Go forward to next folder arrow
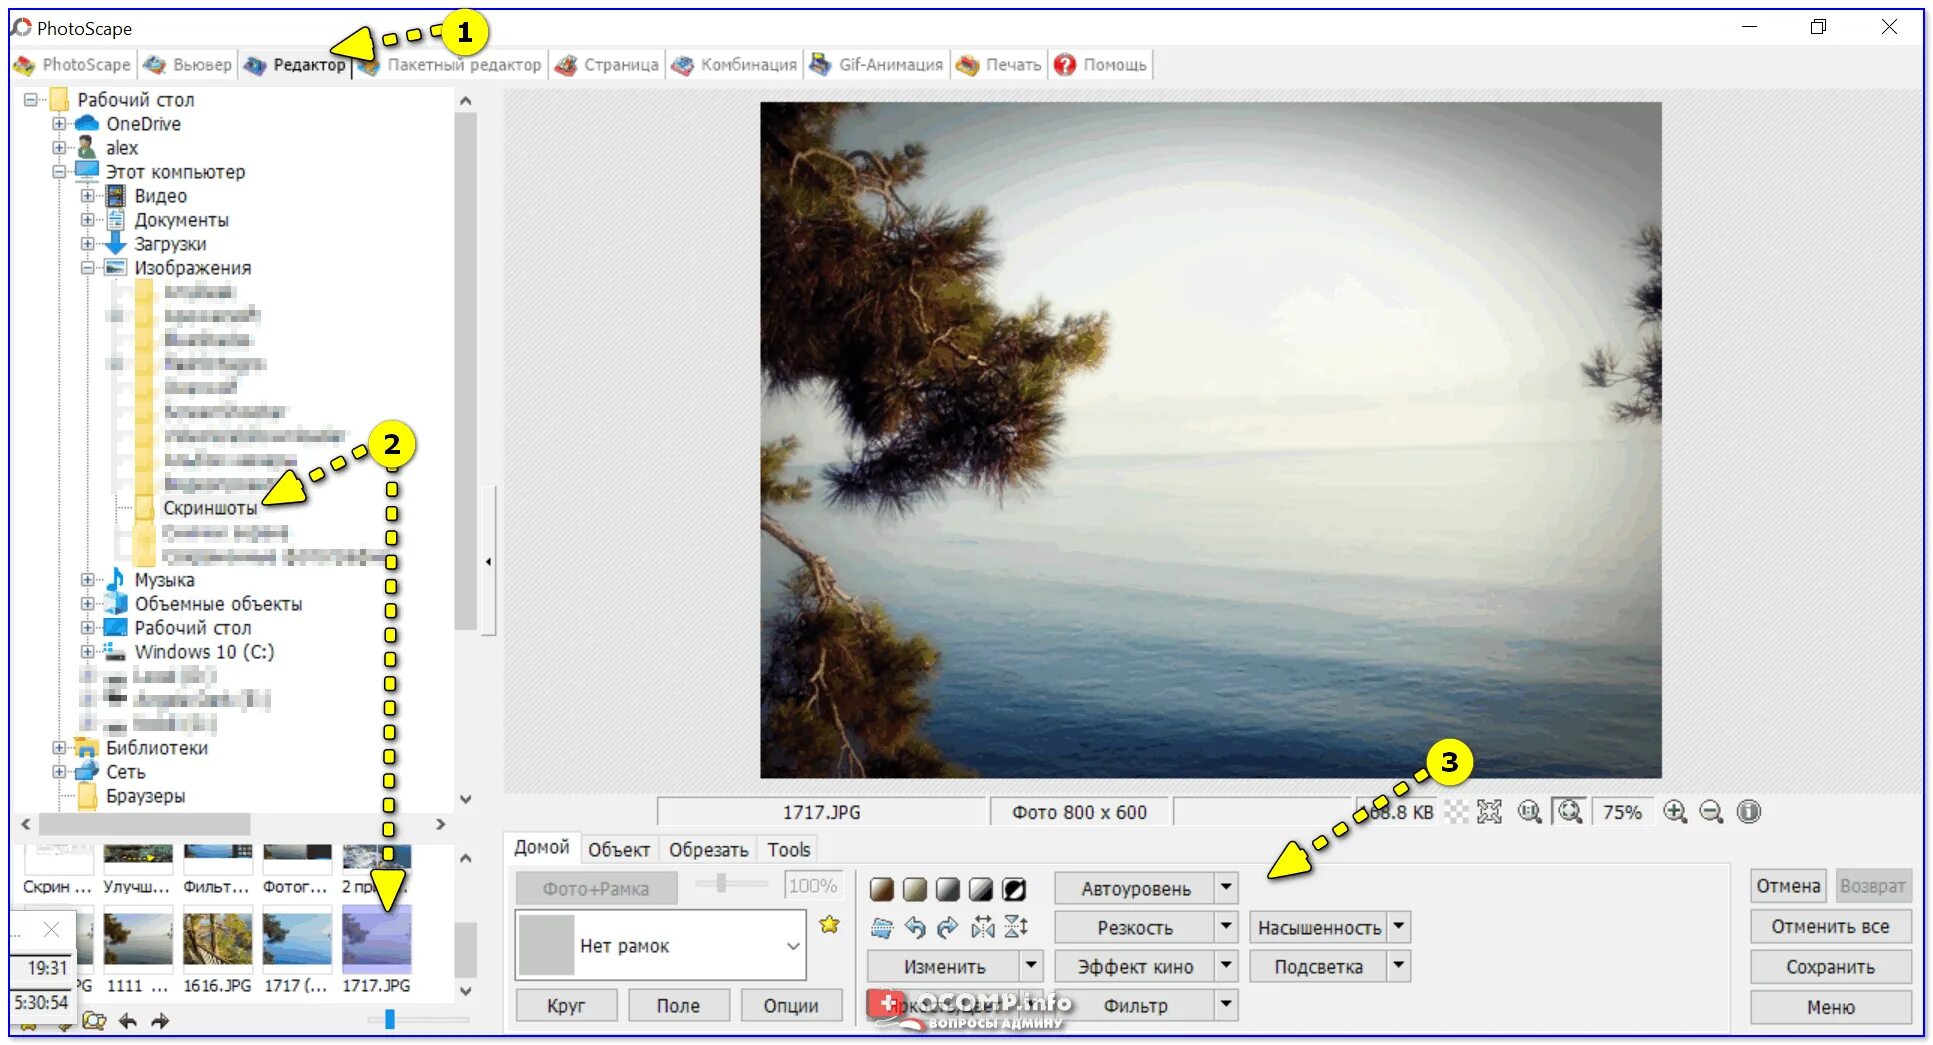Viewport: 1933px width, 1045px height. (x=160, y=1021)
